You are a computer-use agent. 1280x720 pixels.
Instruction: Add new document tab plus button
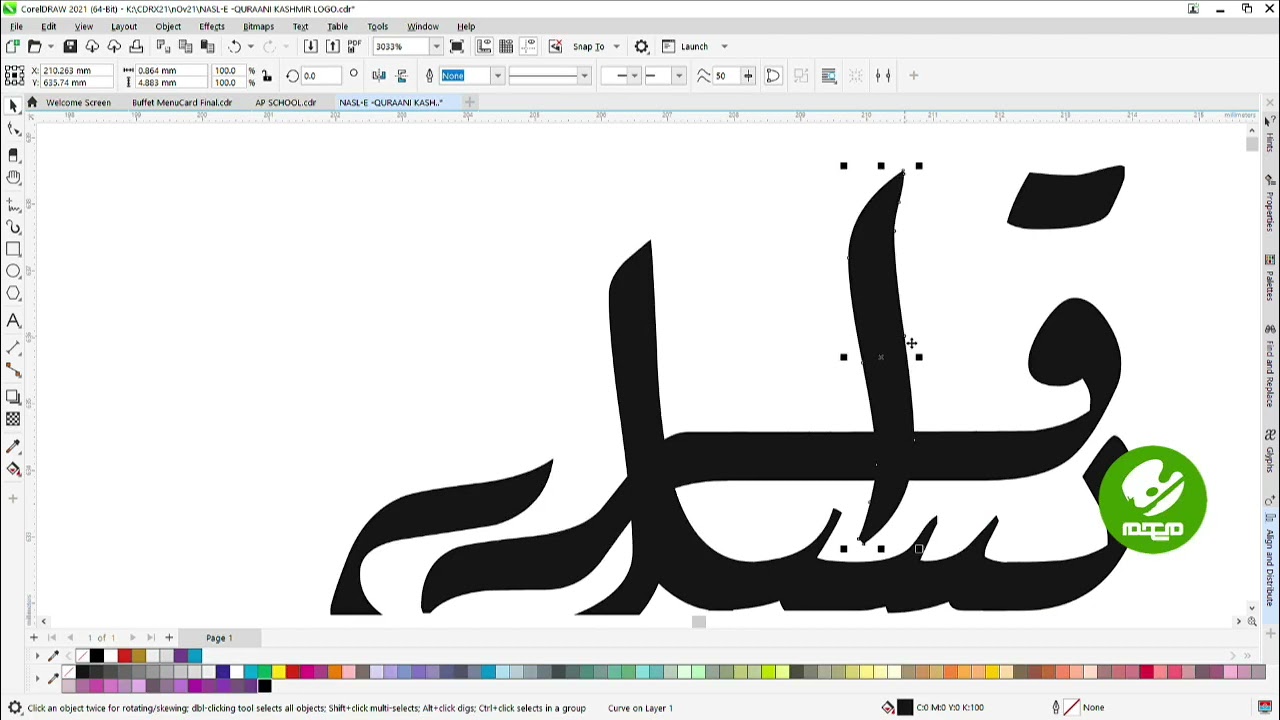pyautogui.click(x=468, y=102)
